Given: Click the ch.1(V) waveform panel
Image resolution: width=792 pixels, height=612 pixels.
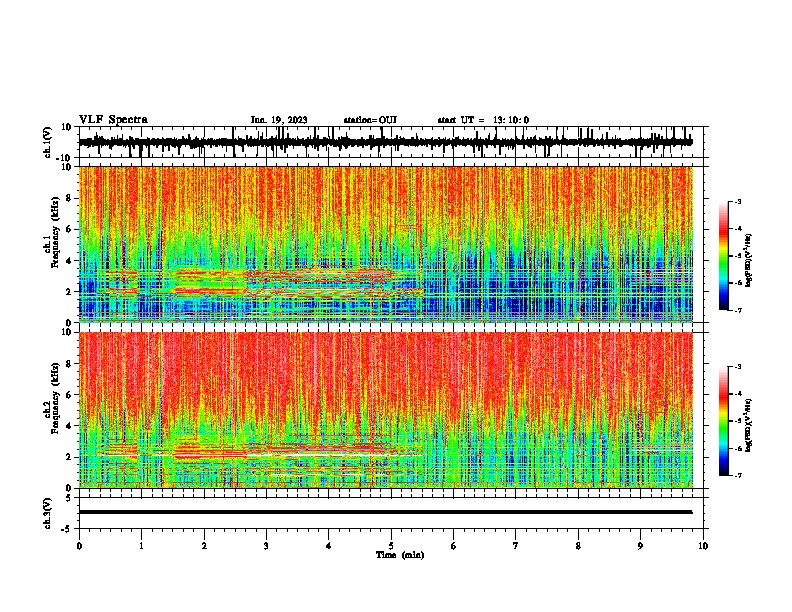Looking at the screenshot, I should pyautogui.click(x=393, y=142).
